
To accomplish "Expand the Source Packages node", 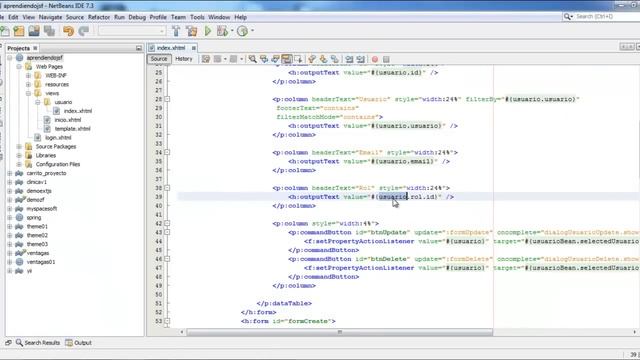I will pos(19,147).
